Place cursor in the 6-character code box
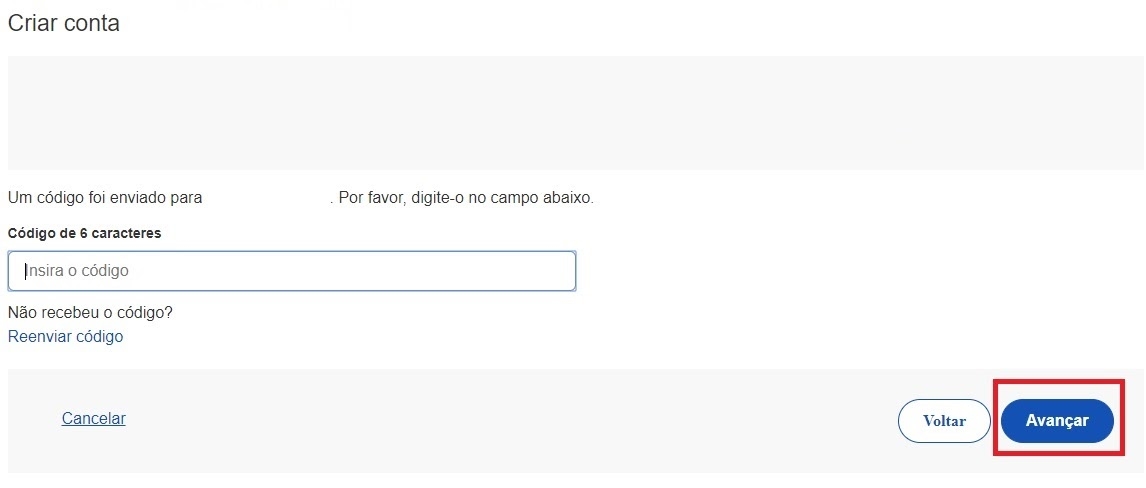 pos(292,271)
